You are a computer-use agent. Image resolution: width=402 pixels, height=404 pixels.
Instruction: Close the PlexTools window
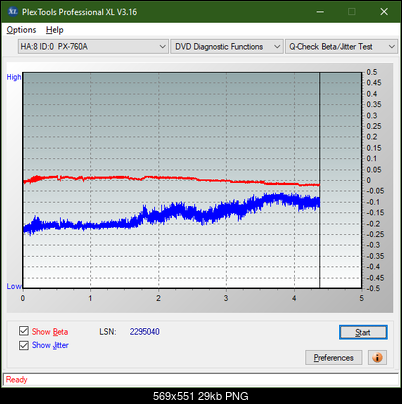[384, 12]
